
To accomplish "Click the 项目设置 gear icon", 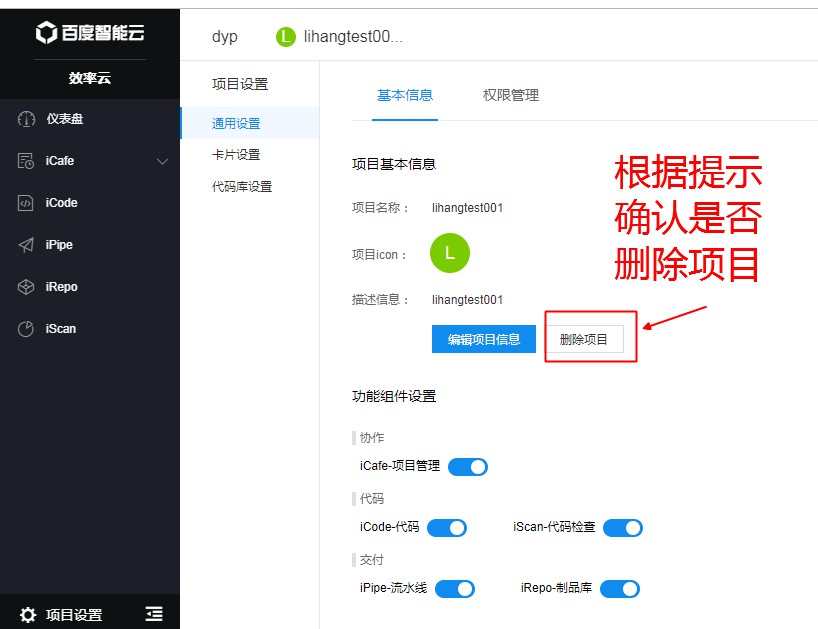I will point(28,615).
